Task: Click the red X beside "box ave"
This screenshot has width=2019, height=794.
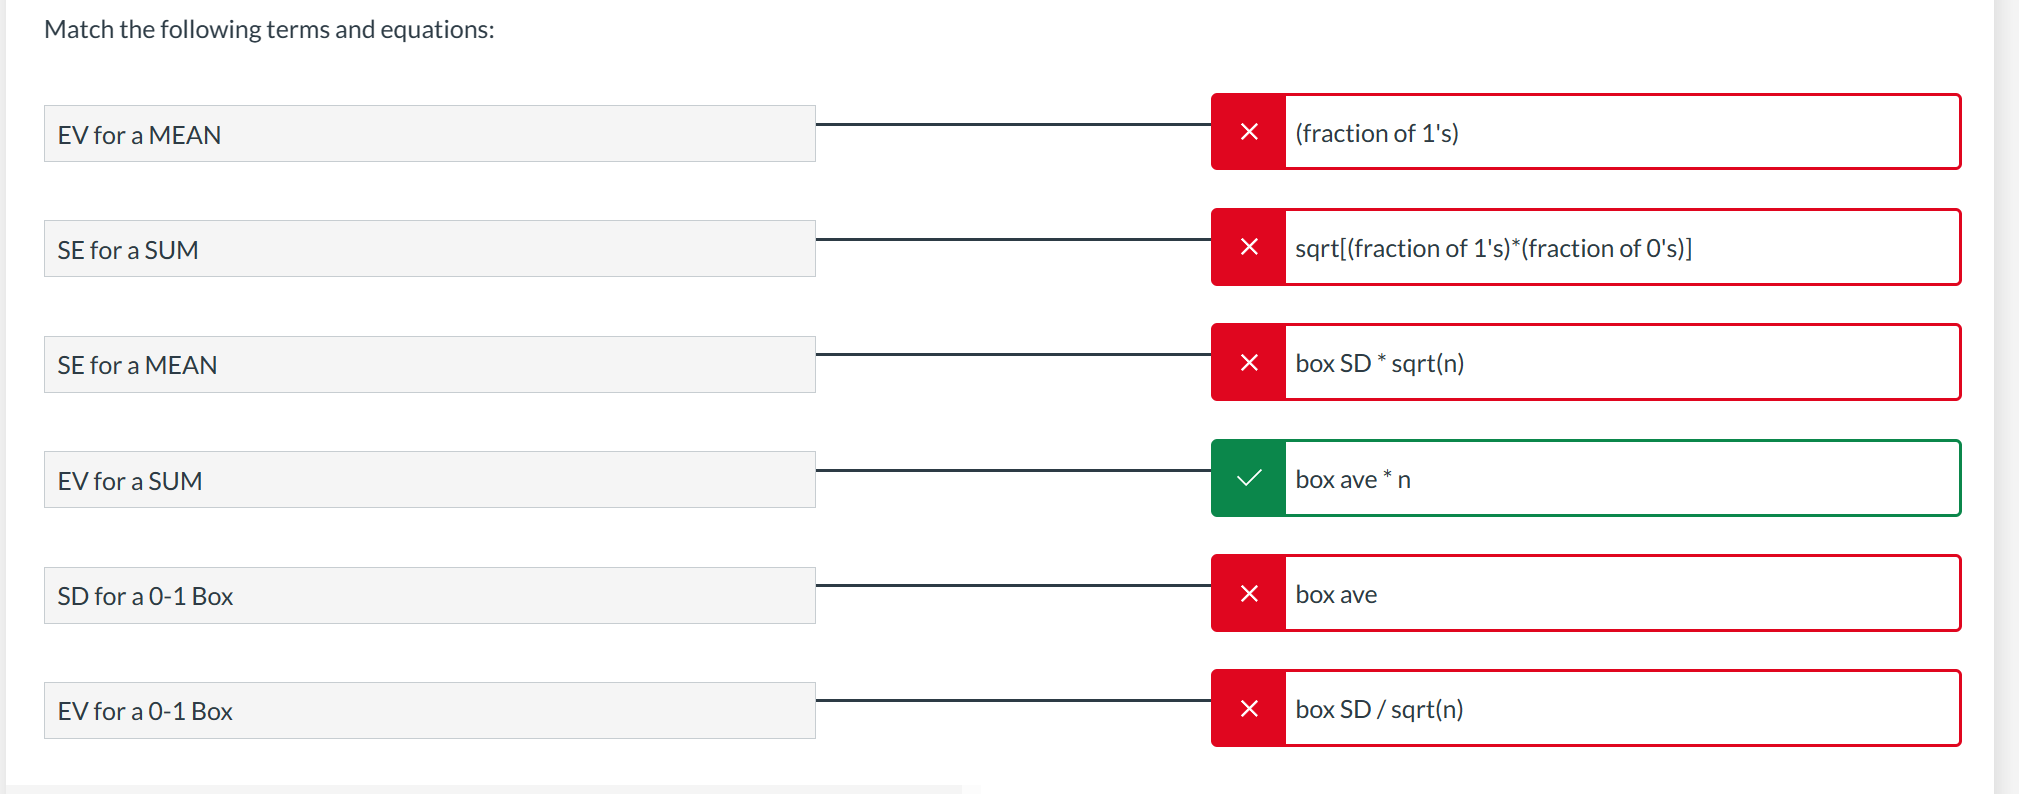Action: pyautogui.click(x=1248, y=593)
